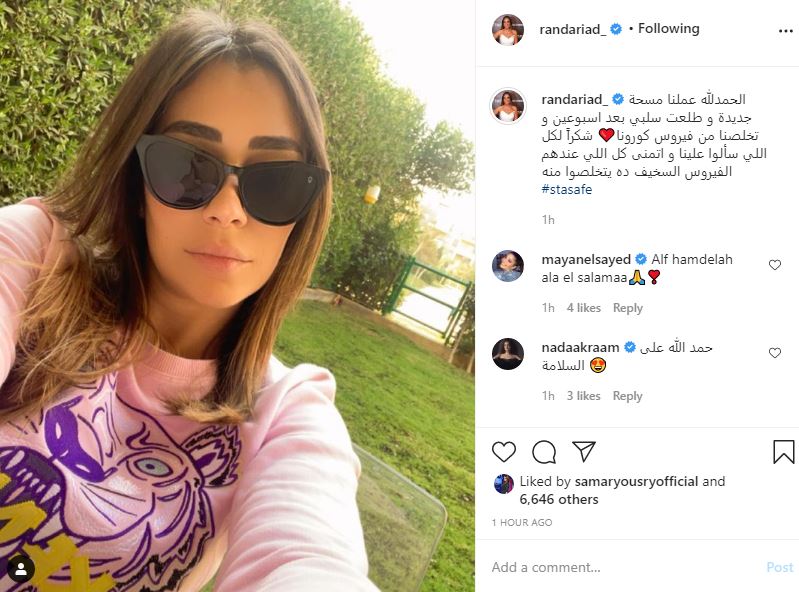This screenshot has height=592, width=799.
Task: Save the post with the bookmark icon
Action: point(783,451)
